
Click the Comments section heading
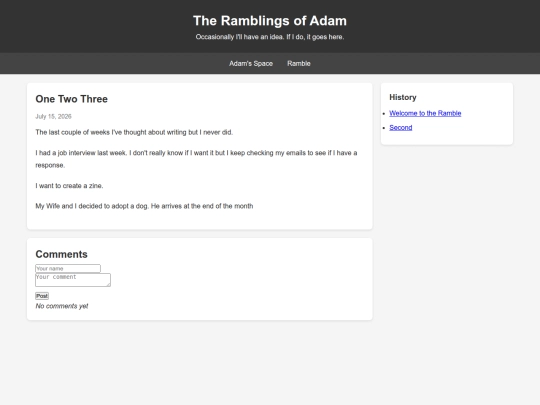point(61,254)
